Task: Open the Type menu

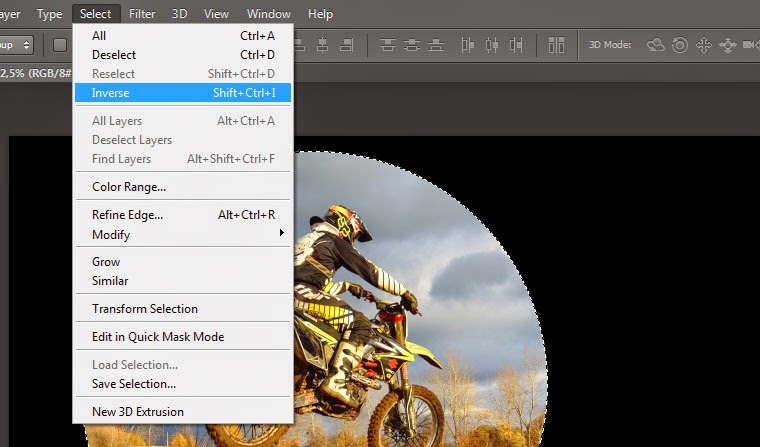Action: pyautogui.click(x=49, y=14)
